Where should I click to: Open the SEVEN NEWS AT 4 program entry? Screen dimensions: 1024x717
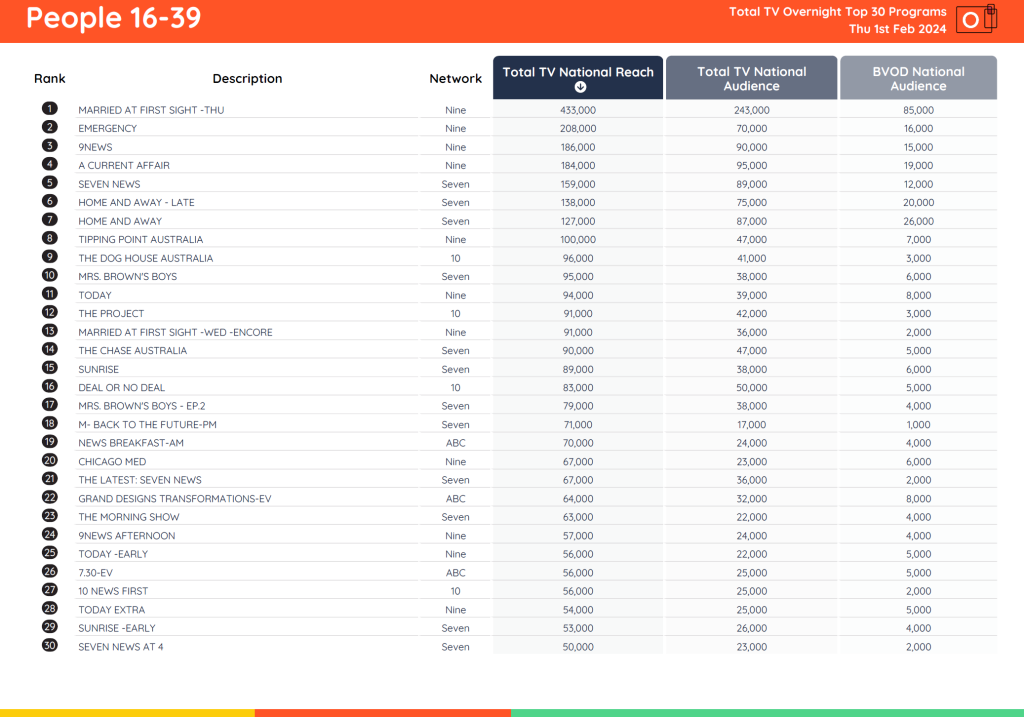pos(119,646)
